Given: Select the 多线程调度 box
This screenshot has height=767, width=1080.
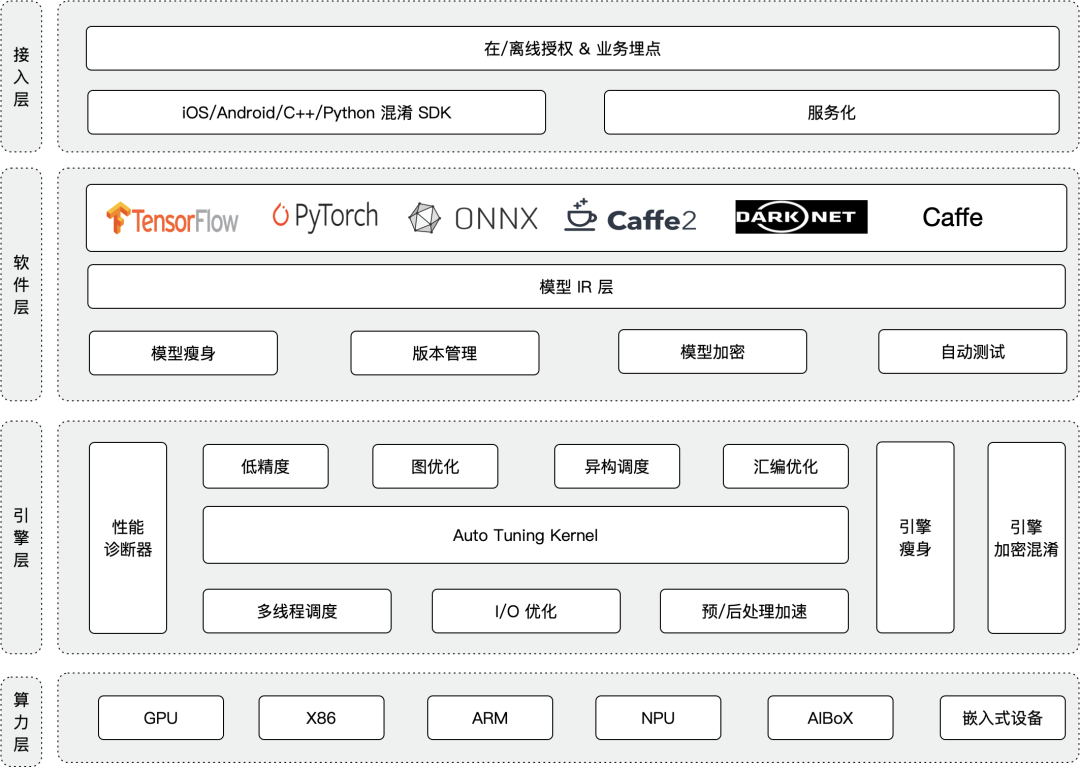Looking at the screenshot, I should point(297,611).
